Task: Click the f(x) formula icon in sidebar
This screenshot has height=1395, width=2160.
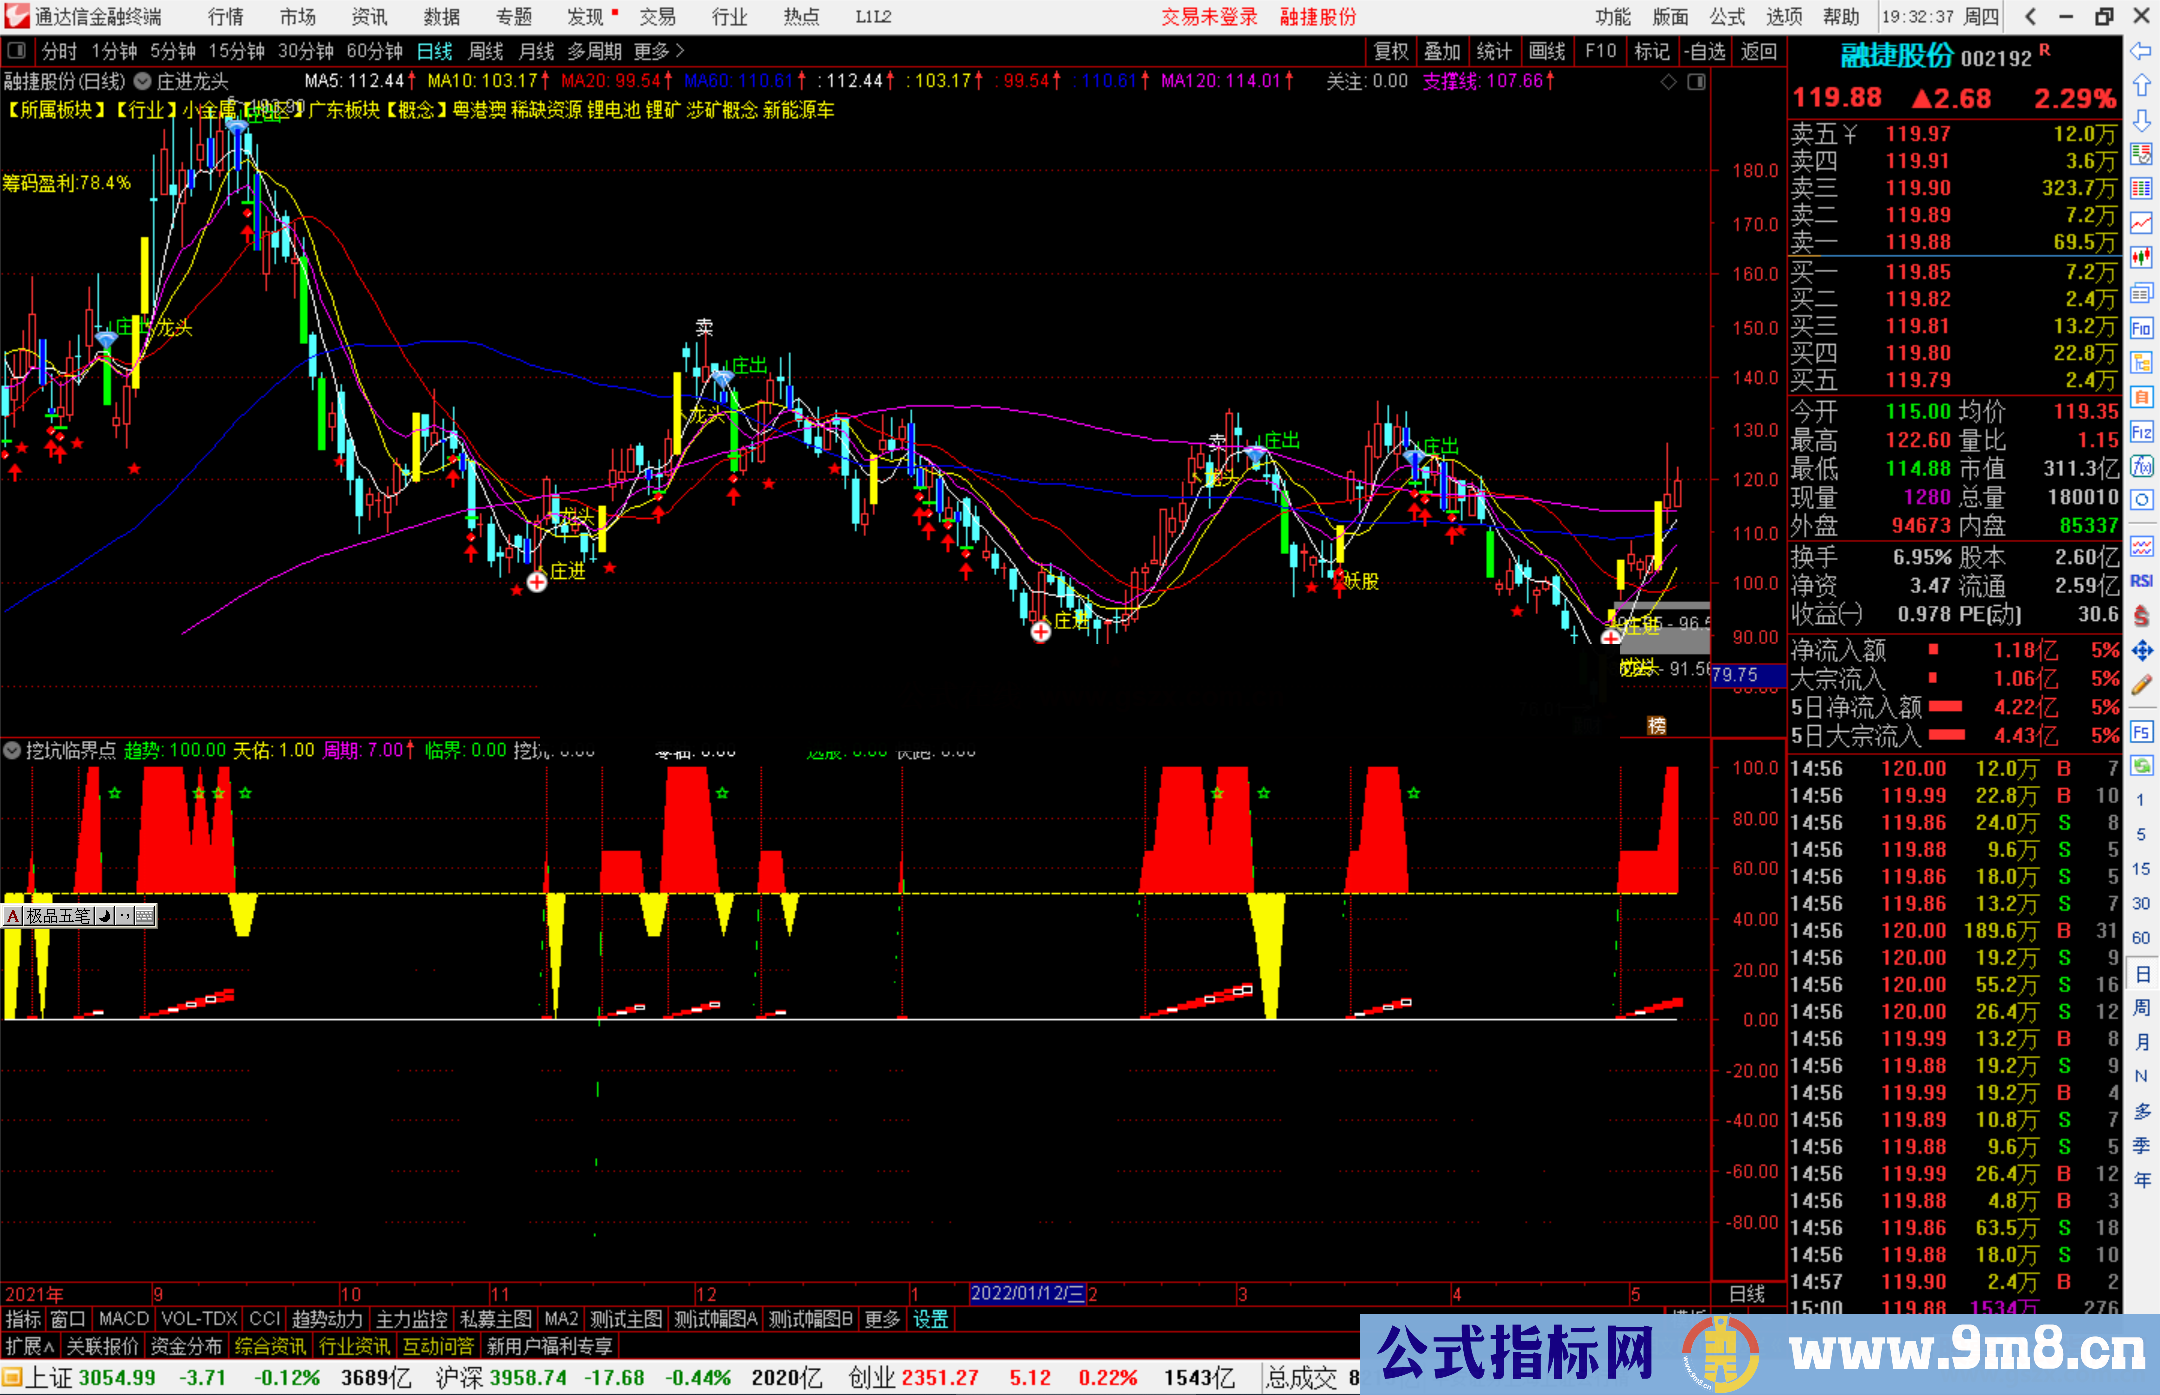Action: pyautogui.click(x=2141, y=466)
